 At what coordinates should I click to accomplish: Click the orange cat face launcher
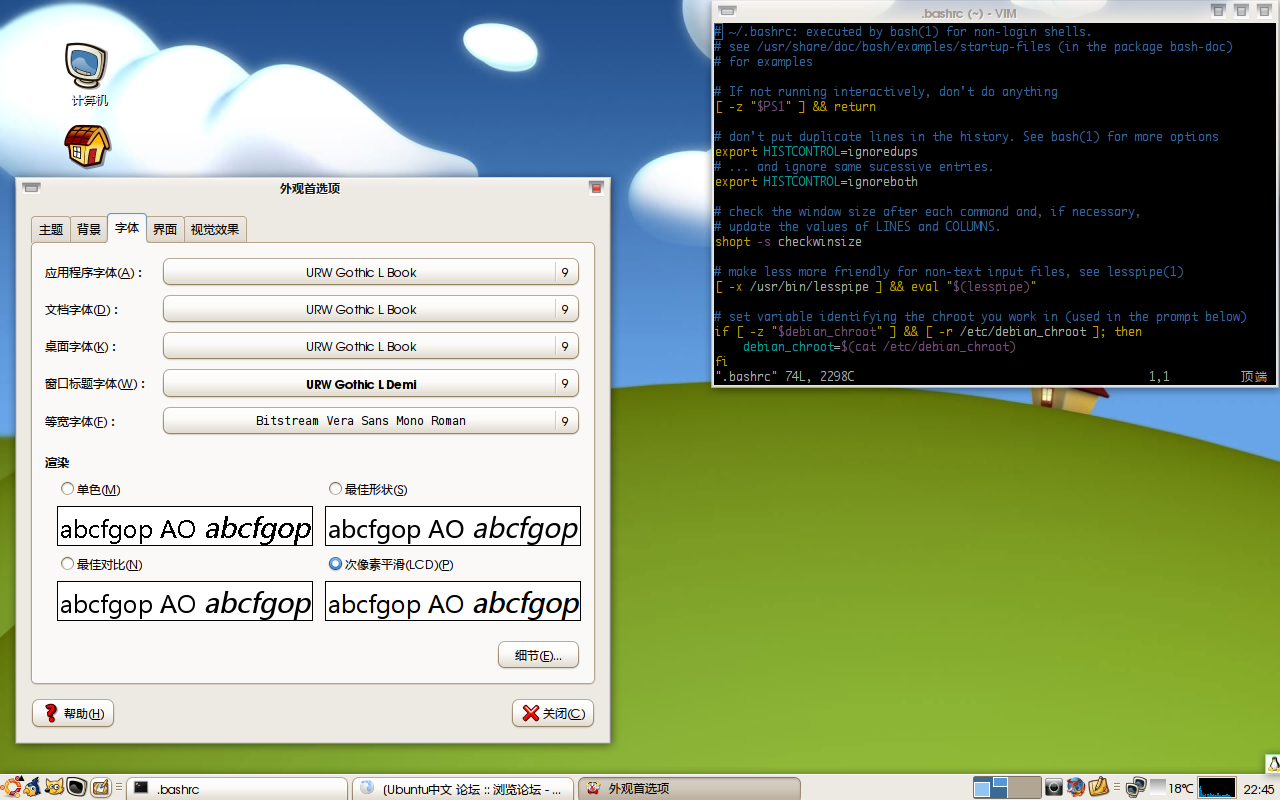point(55,787)
